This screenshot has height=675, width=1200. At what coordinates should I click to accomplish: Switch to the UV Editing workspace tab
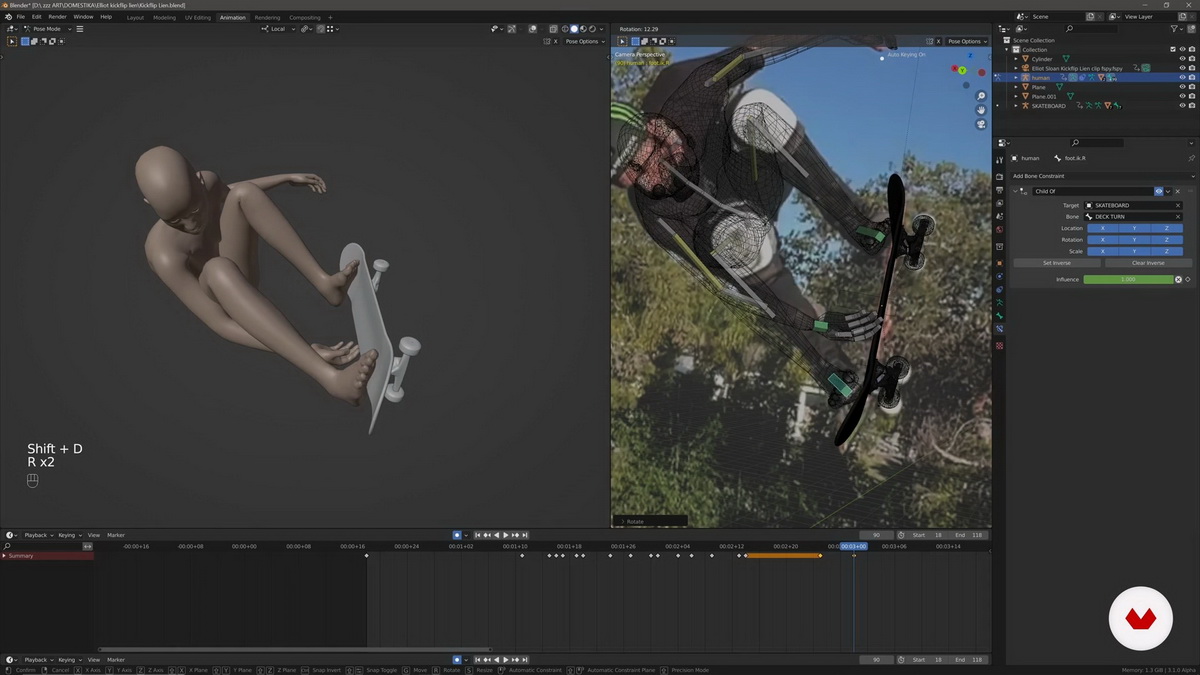click(x=198, y=17)
